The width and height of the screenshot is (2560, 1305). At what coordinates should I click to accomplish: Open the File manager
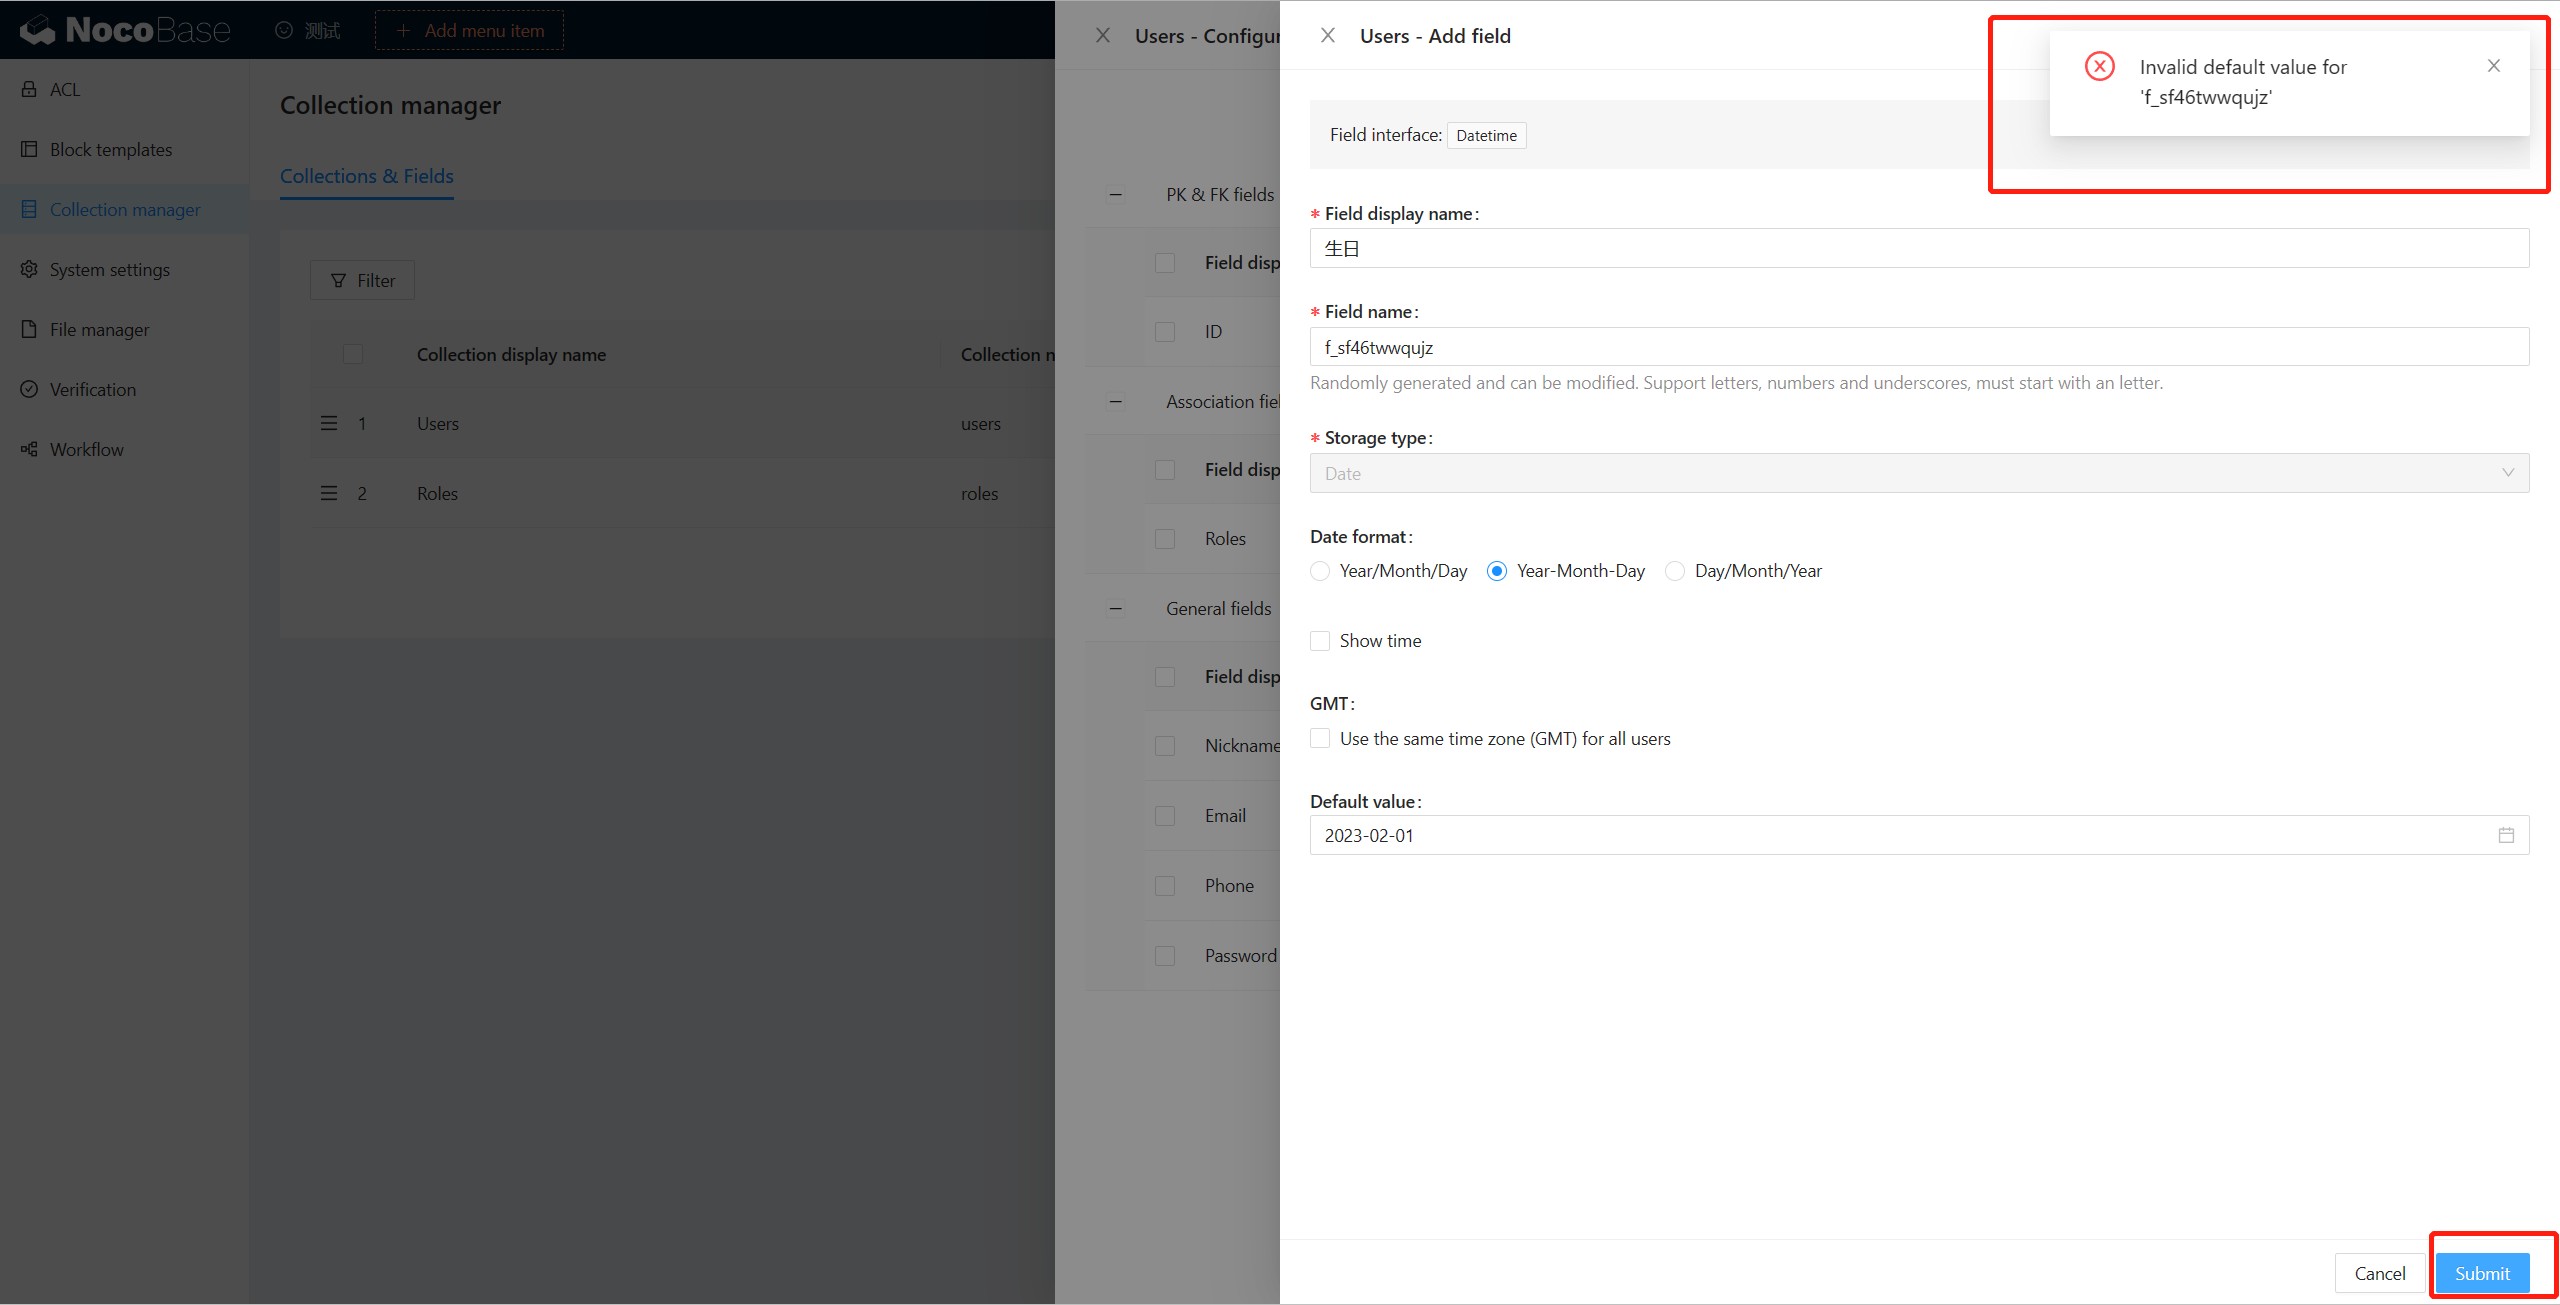(99, 329)
